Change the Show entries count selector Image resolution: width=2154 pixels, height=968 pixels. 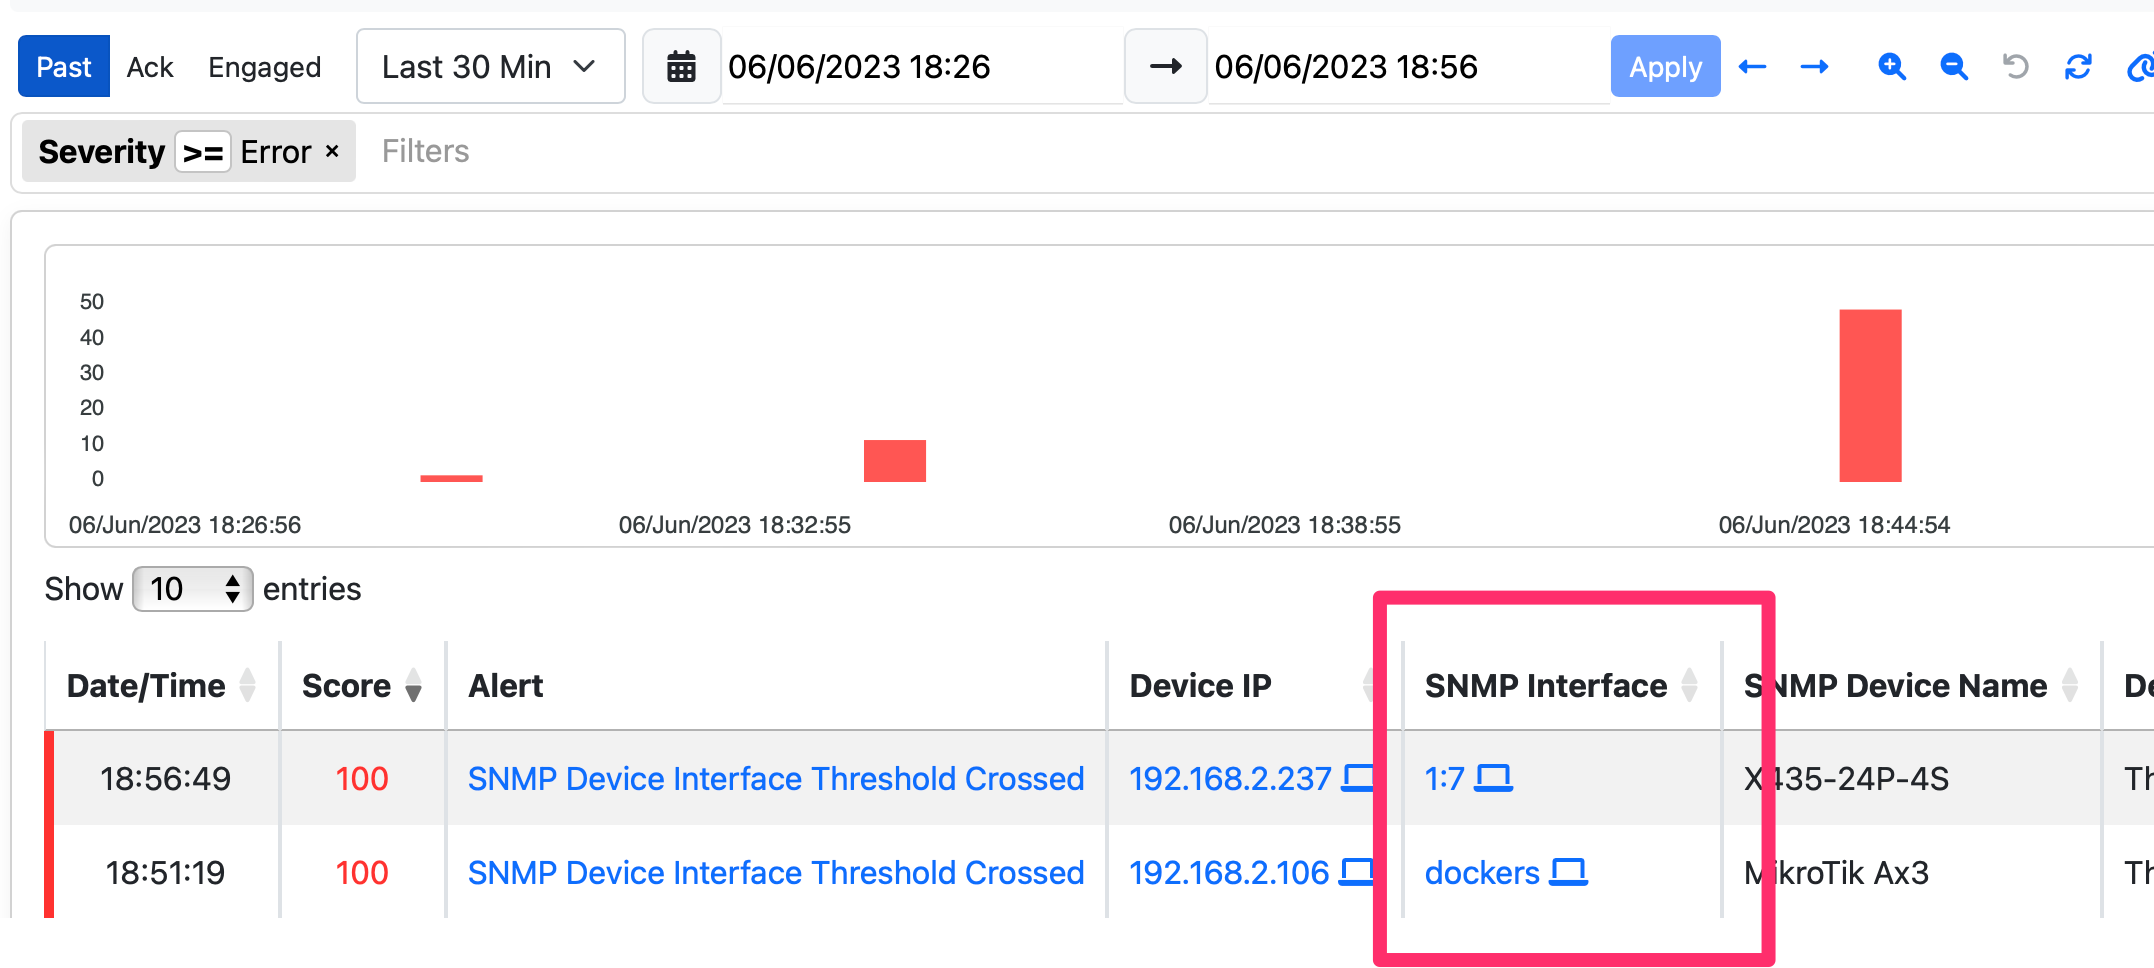192,589
